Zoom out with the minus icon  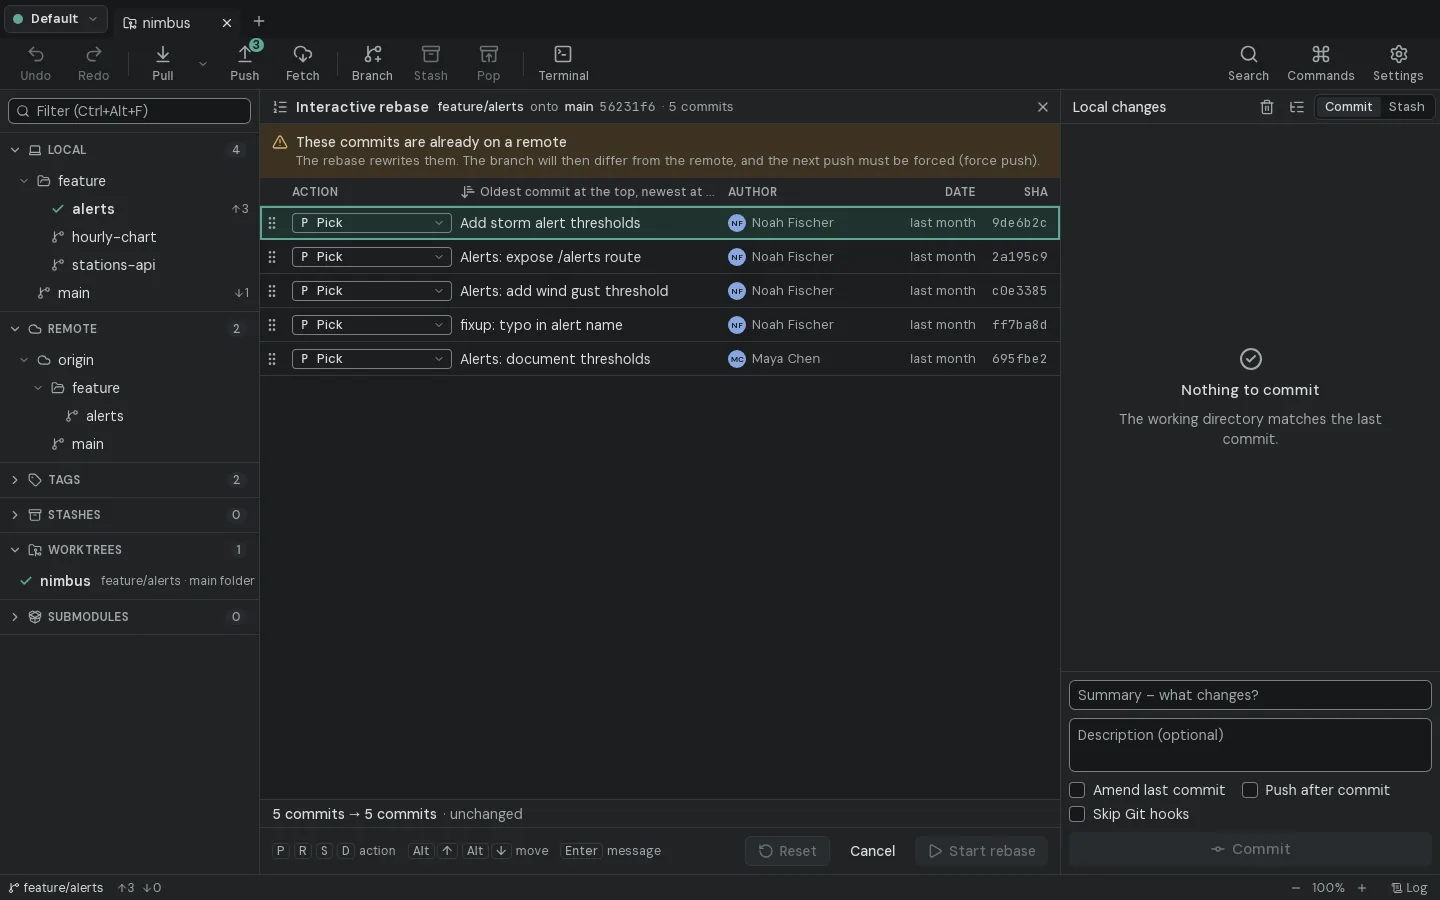point(1296,888)
